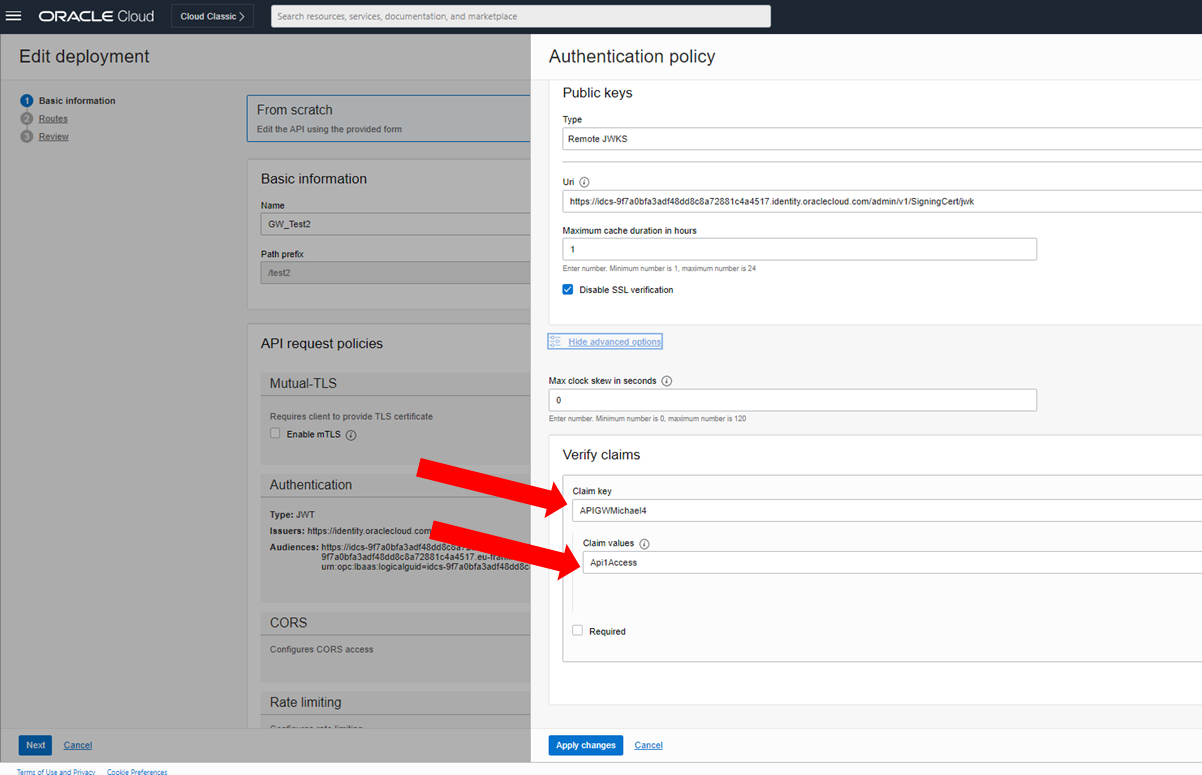The height and width of the screenshot is (775, 1202).
Task: Select the Basic information step
Action: [77, 101]
